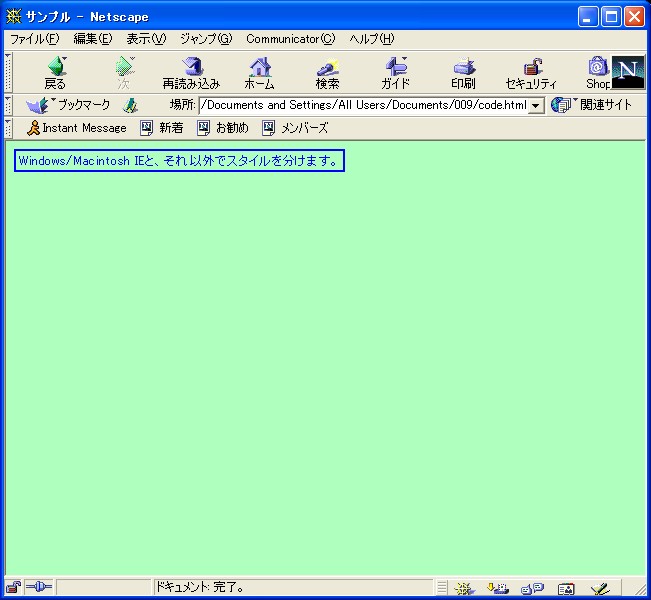The height and width of the screenshot is (600, 651).
Task: Click the Netscape window title bar icon
Action: [14, 17]
